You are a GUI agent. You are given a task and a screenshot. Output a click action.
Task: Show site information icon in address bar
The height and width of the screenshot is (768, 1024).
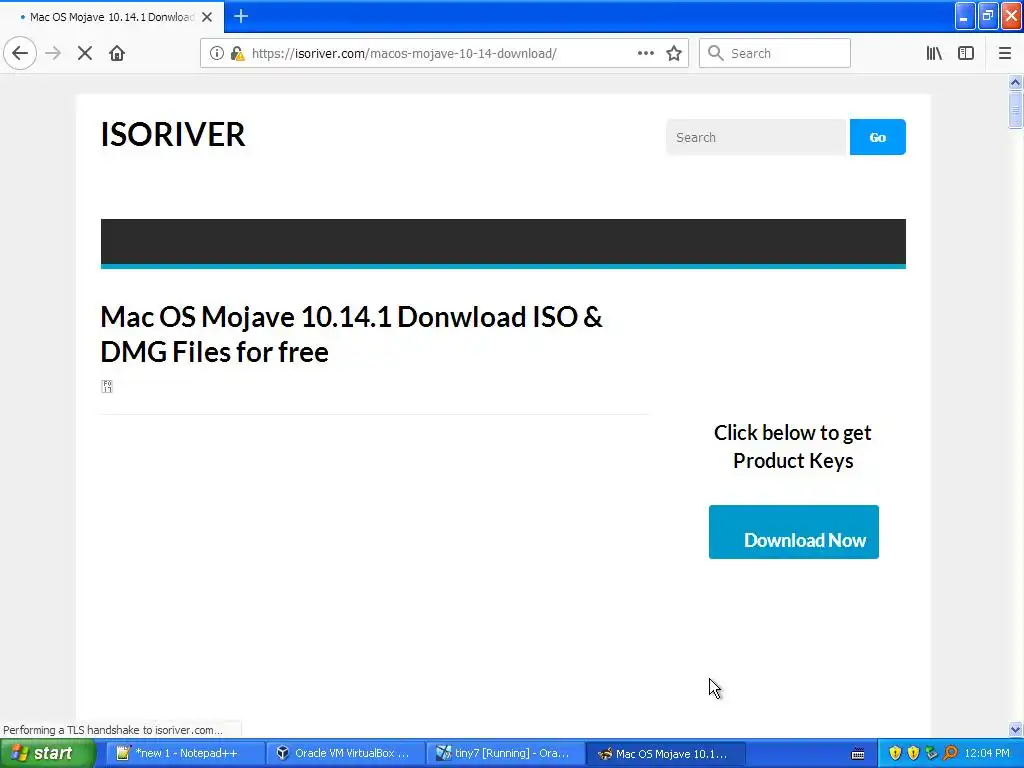217,53
